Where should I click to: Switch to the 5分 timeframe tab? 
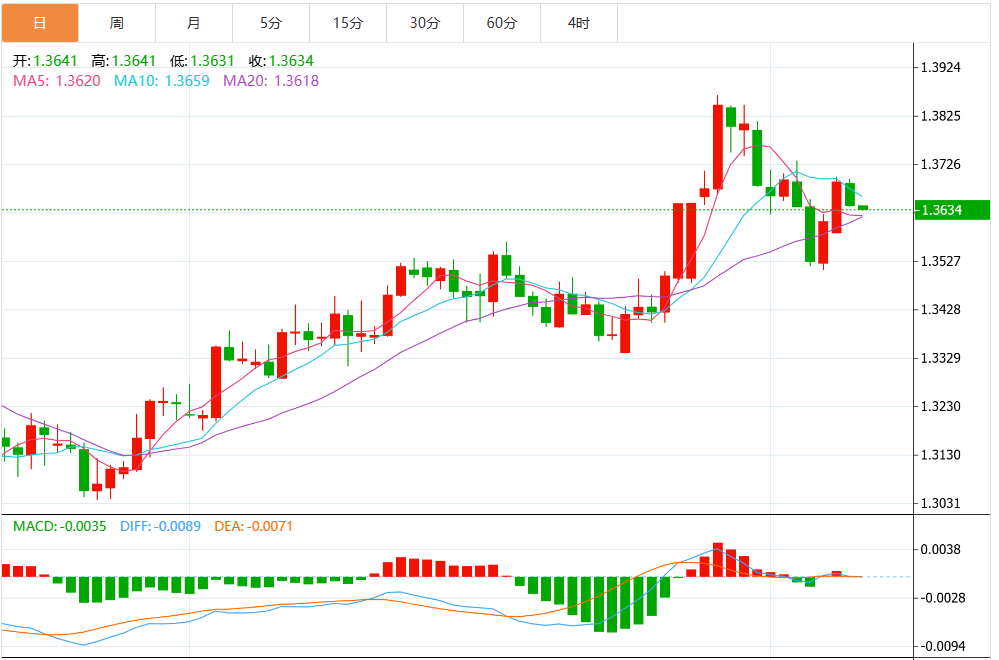coord(270,22)
